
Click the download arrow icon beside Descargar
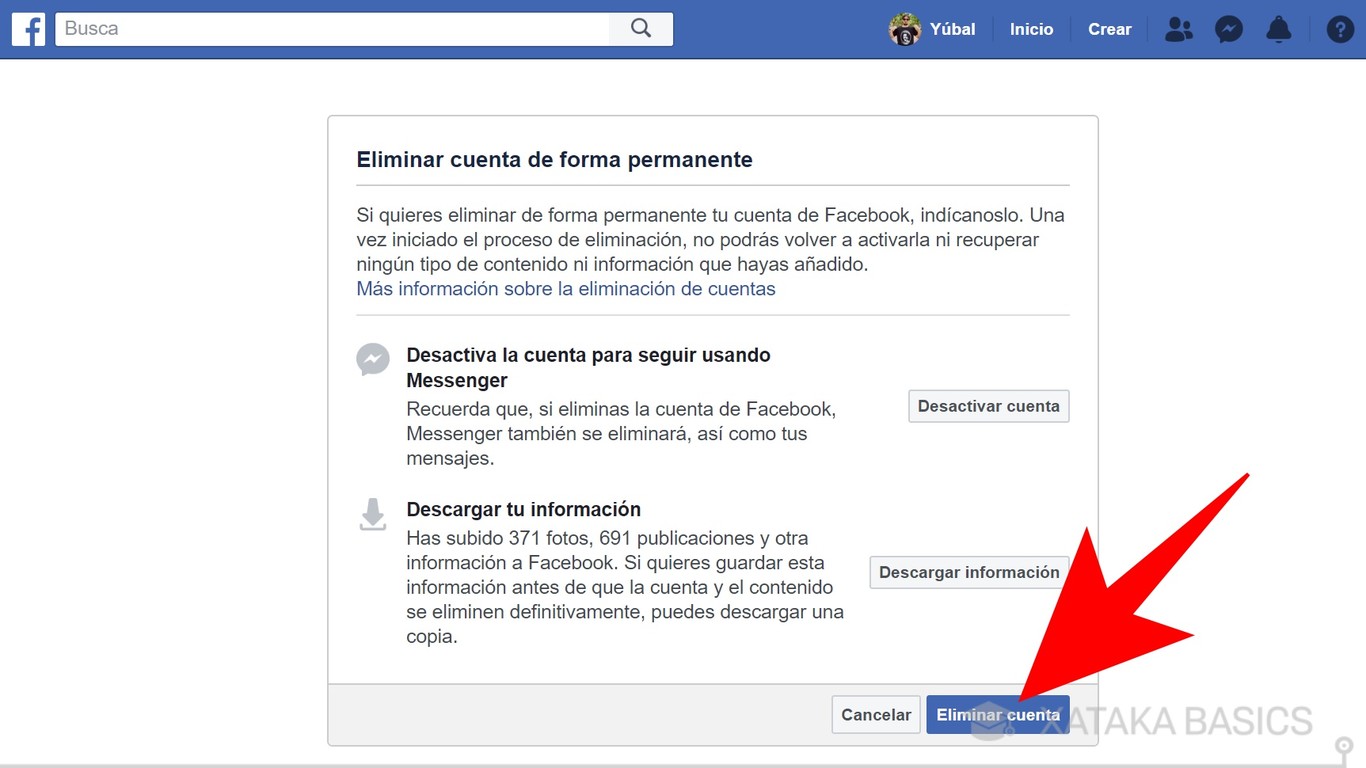pyautogui.click(x=373, y=514)
